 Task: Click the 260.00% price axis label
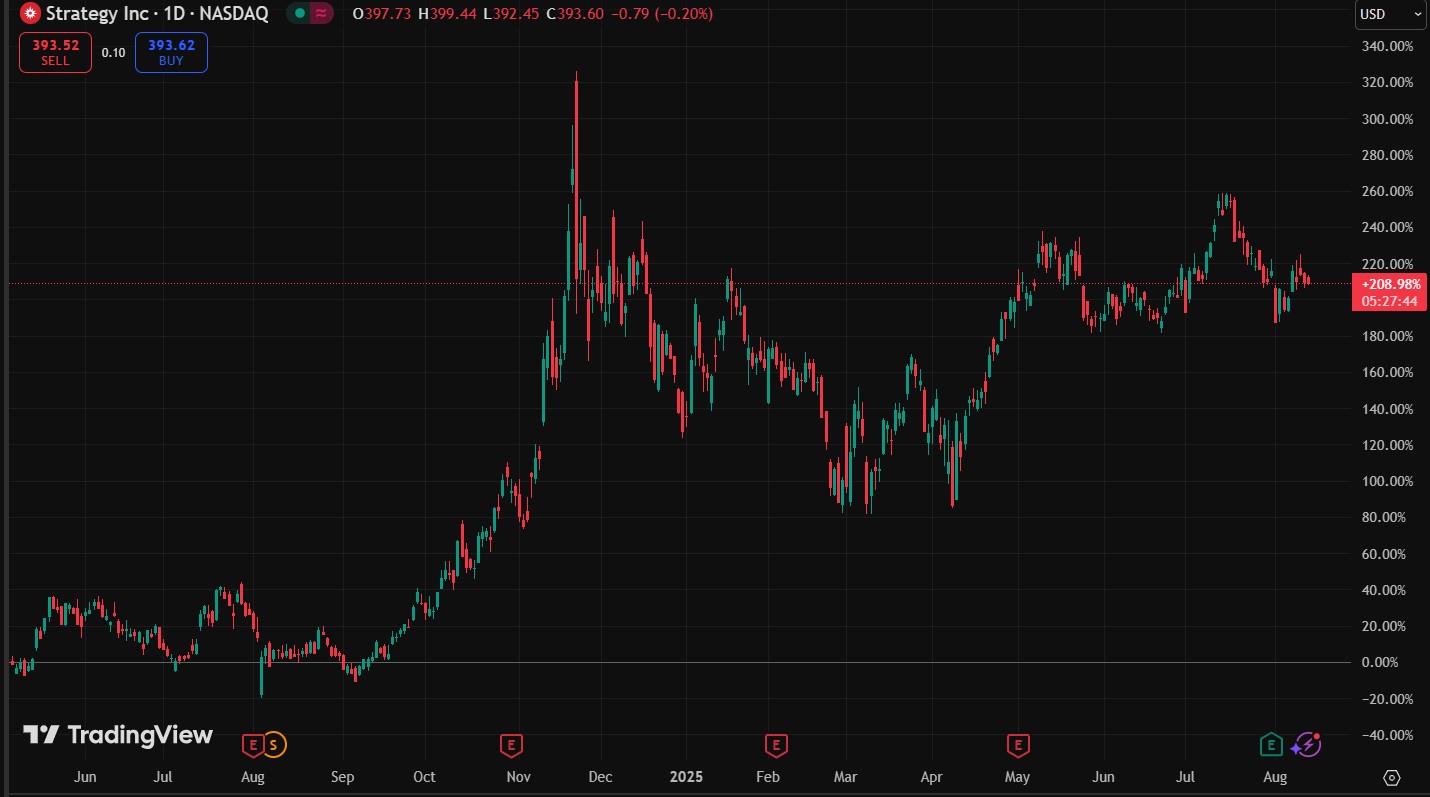click(x=1385, y=191)
